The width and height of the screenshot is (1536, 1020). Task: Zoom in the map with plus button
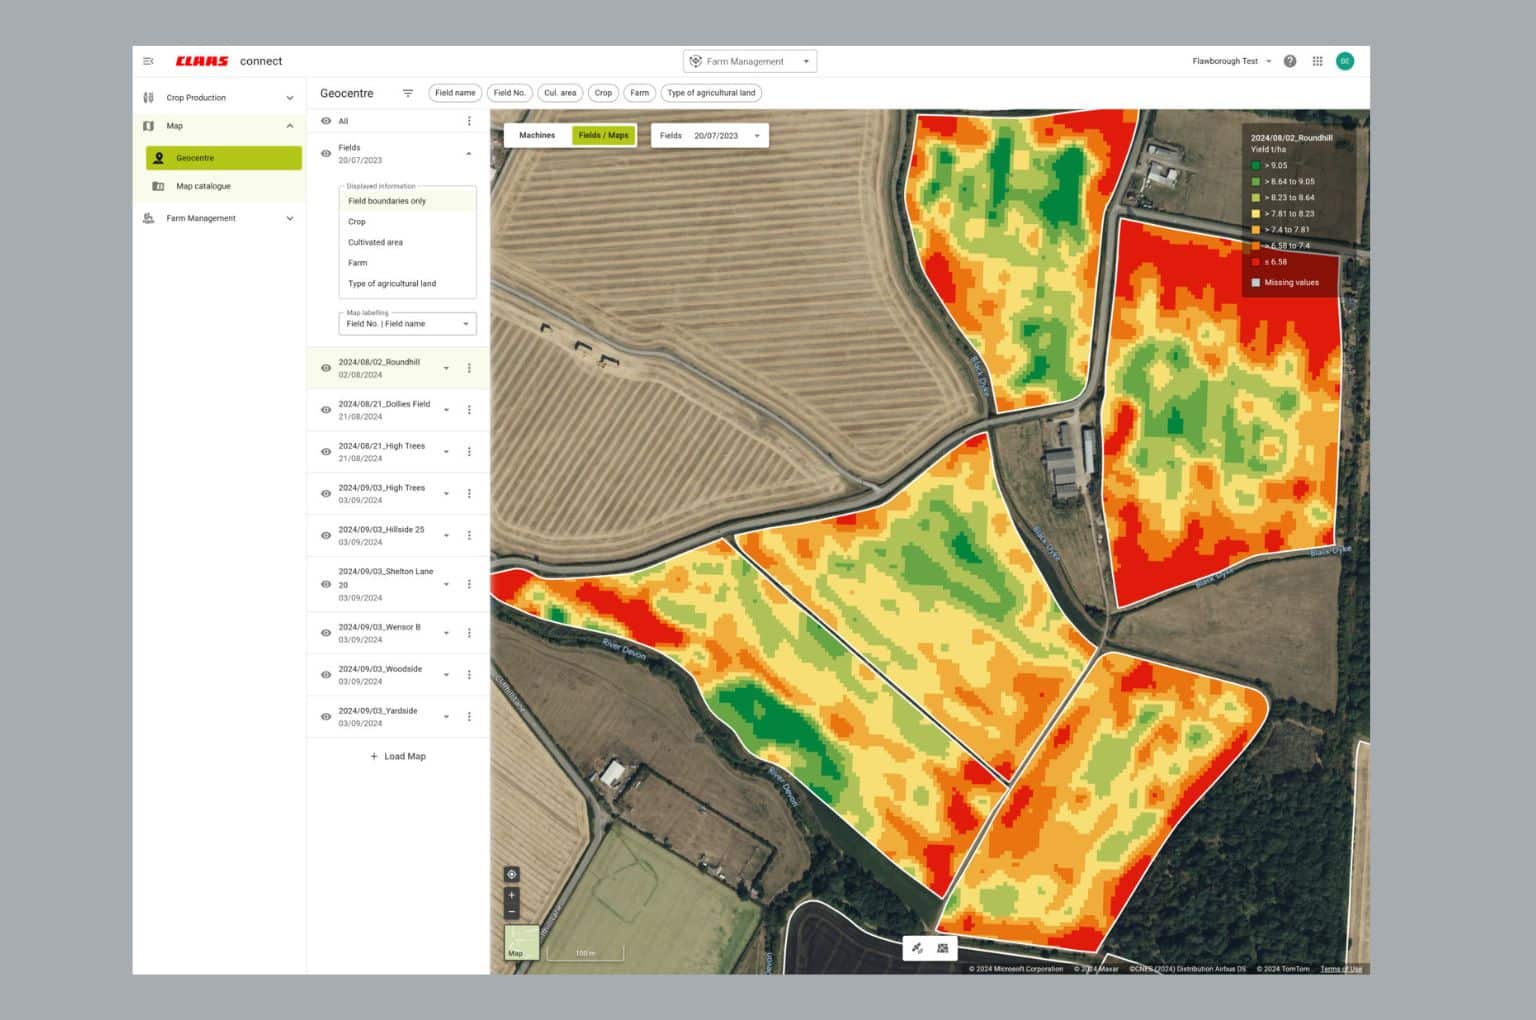coord(512,895)
